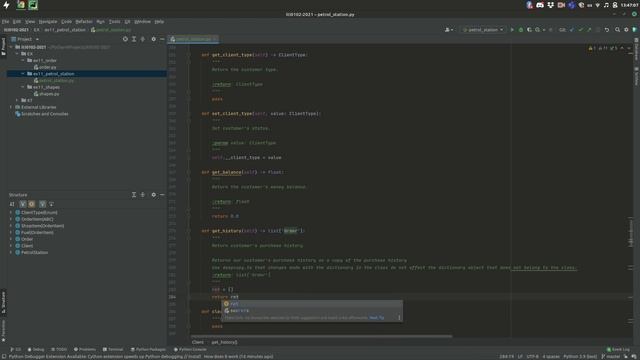The image size is (640, 360).
Task: Open order.py in the project tree
Action: coord(45,67)
